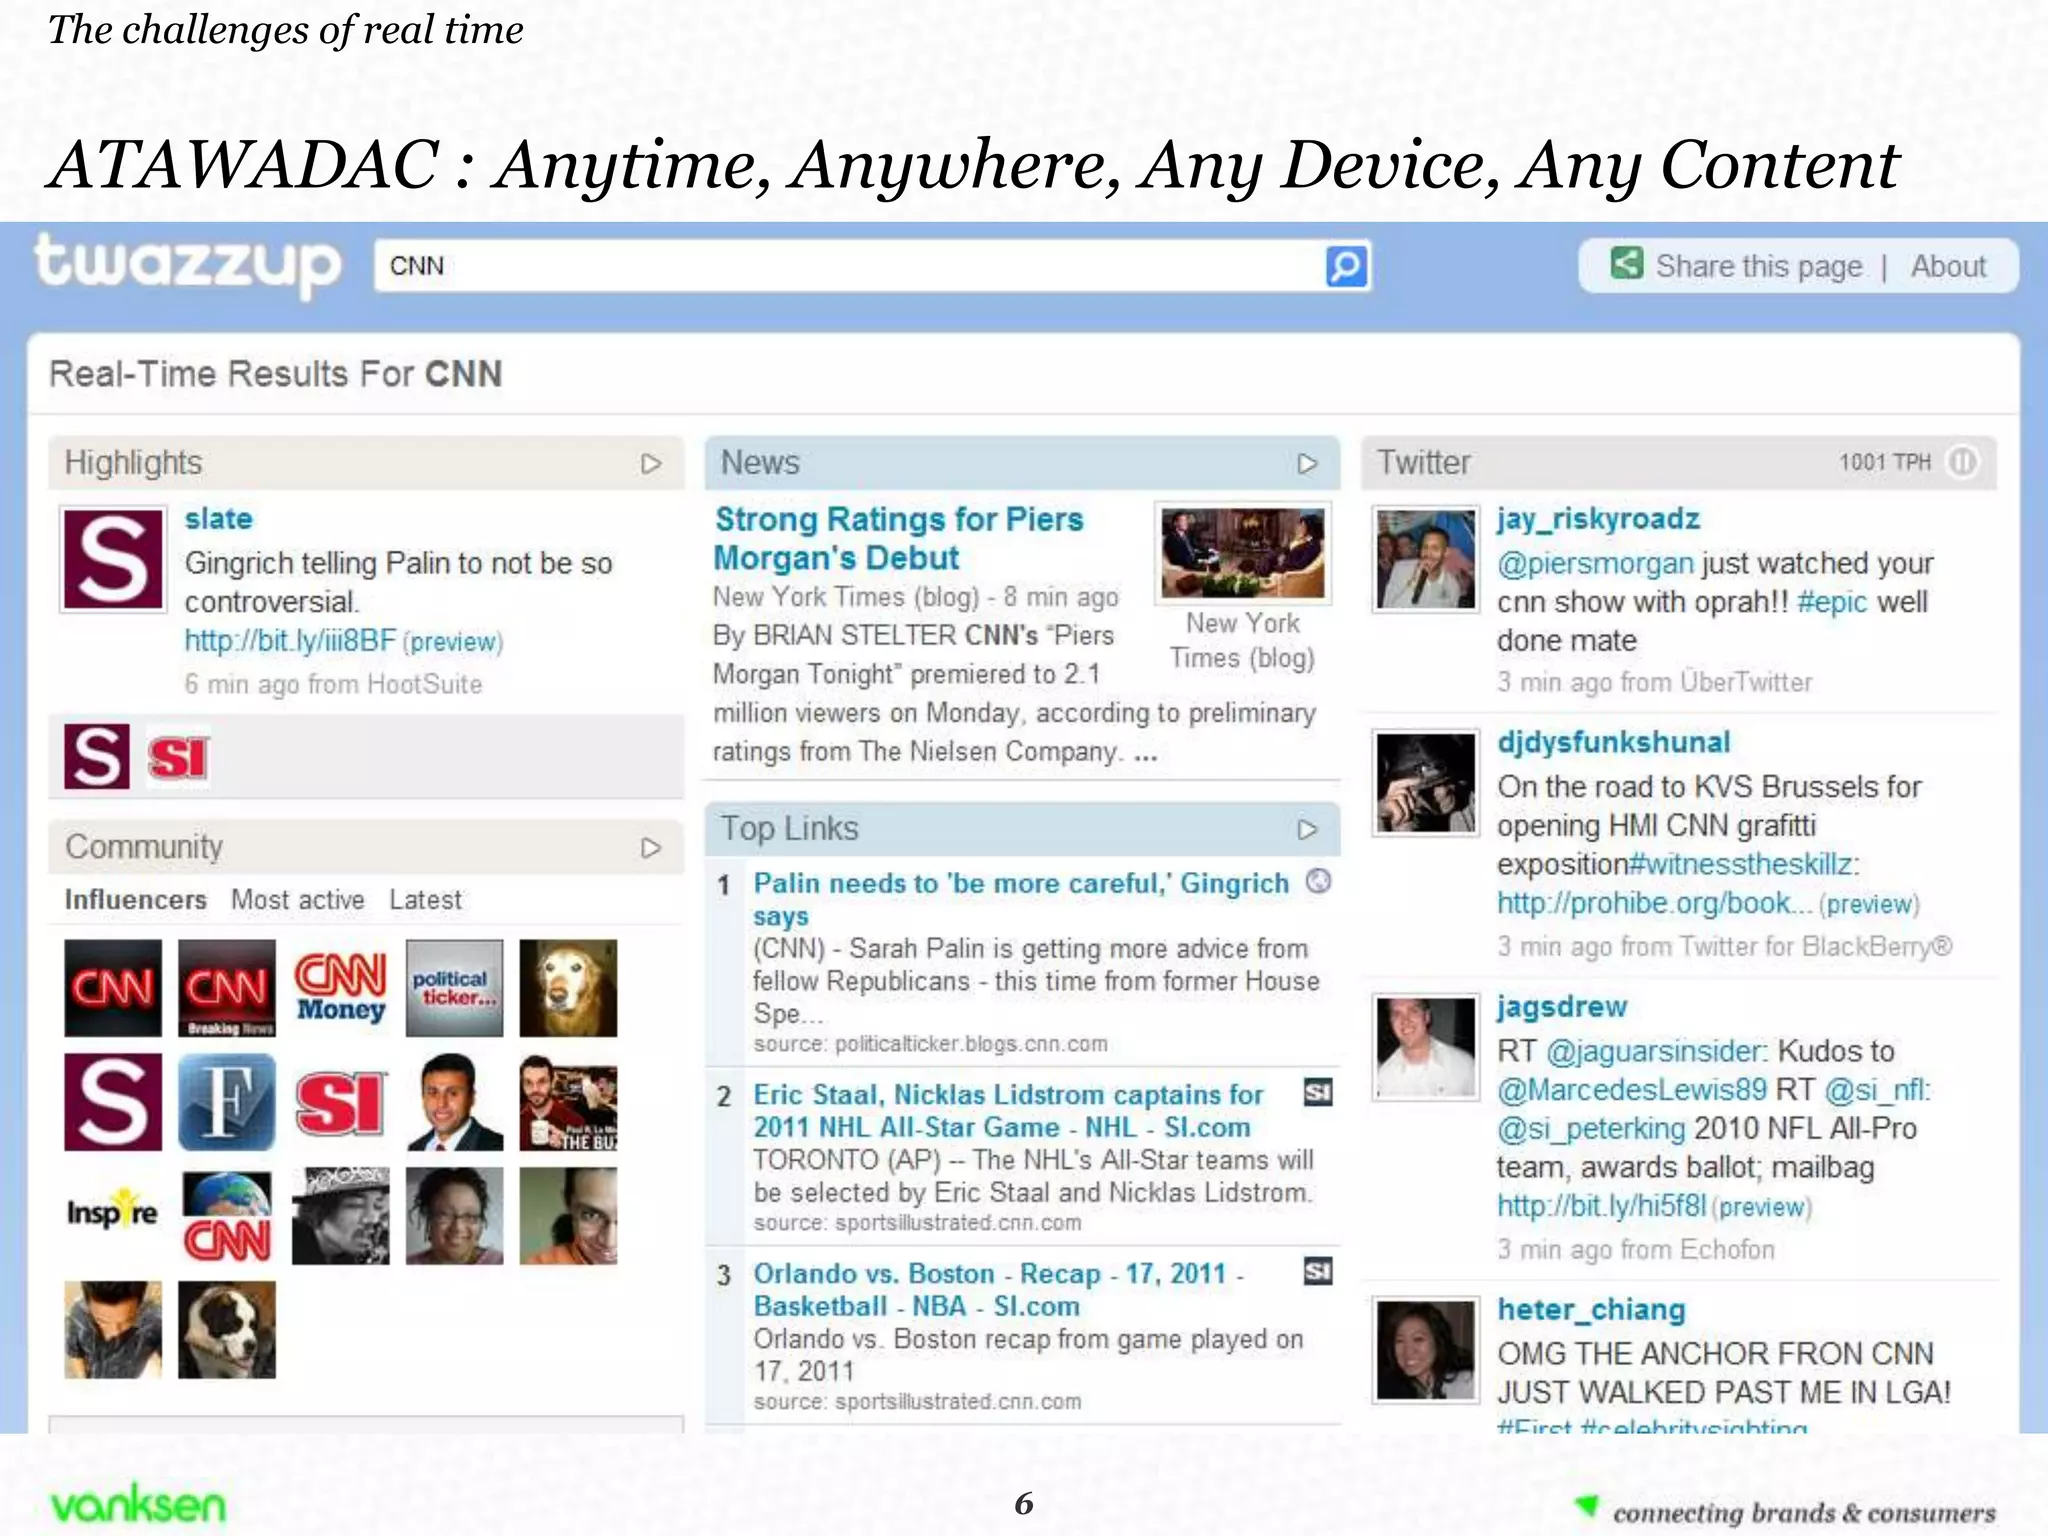
Task: Click the blue F community avatar
Action: [227, 1102]
